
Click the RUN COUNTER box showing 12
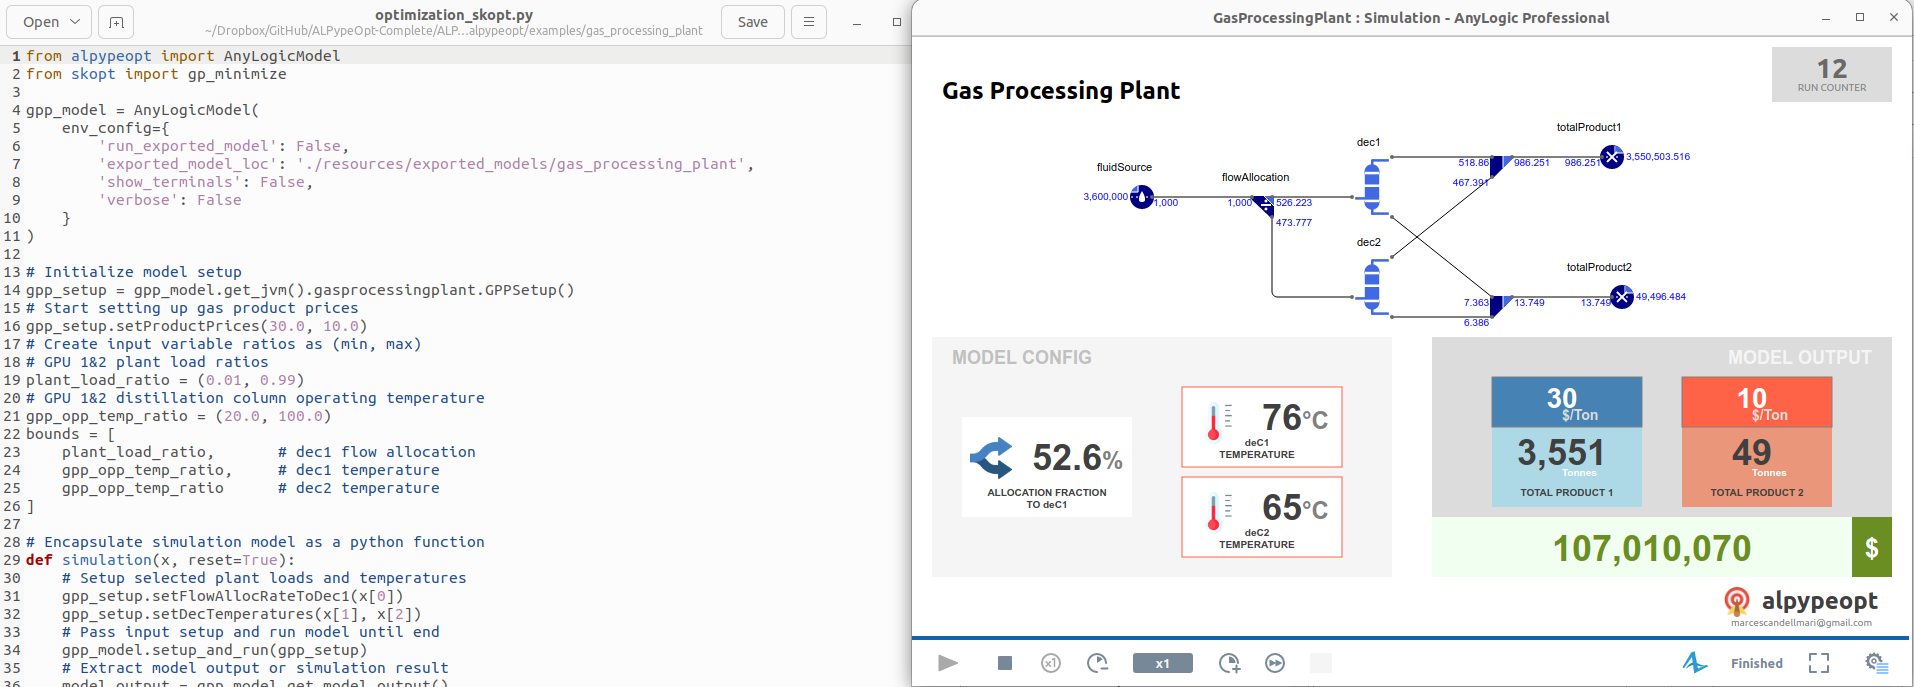[x=1831, y=74]
